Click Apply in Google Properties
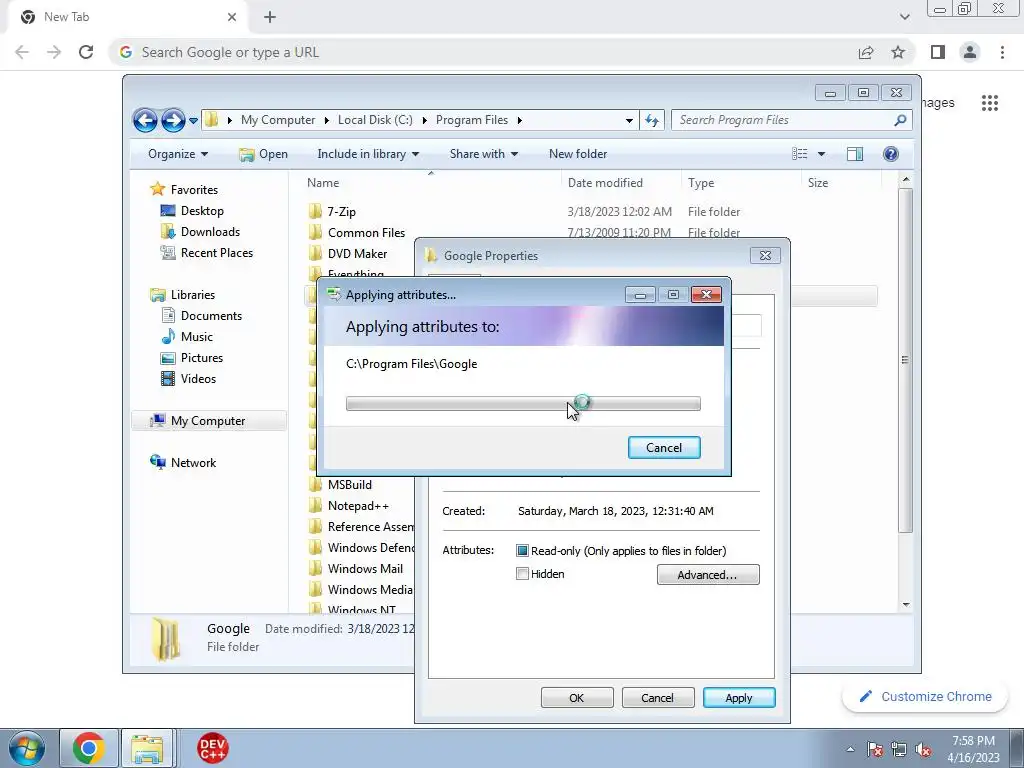 click(739, 697)
